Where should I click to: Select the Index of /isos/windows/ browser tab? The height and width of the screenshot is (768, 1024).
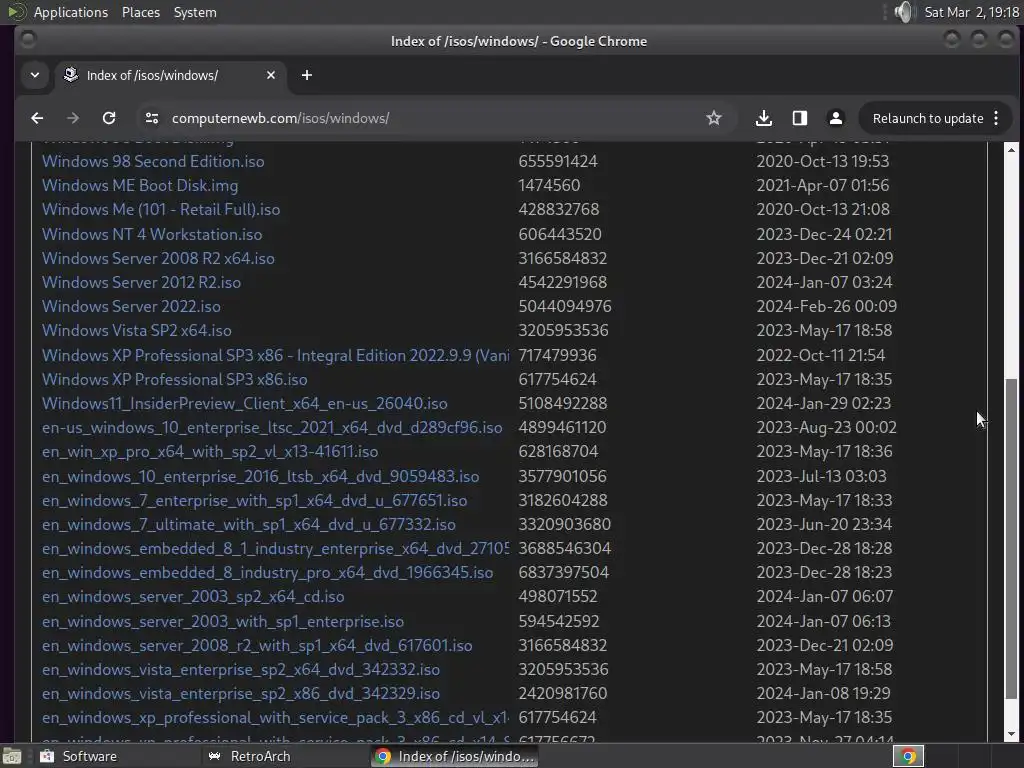point(170,75)
